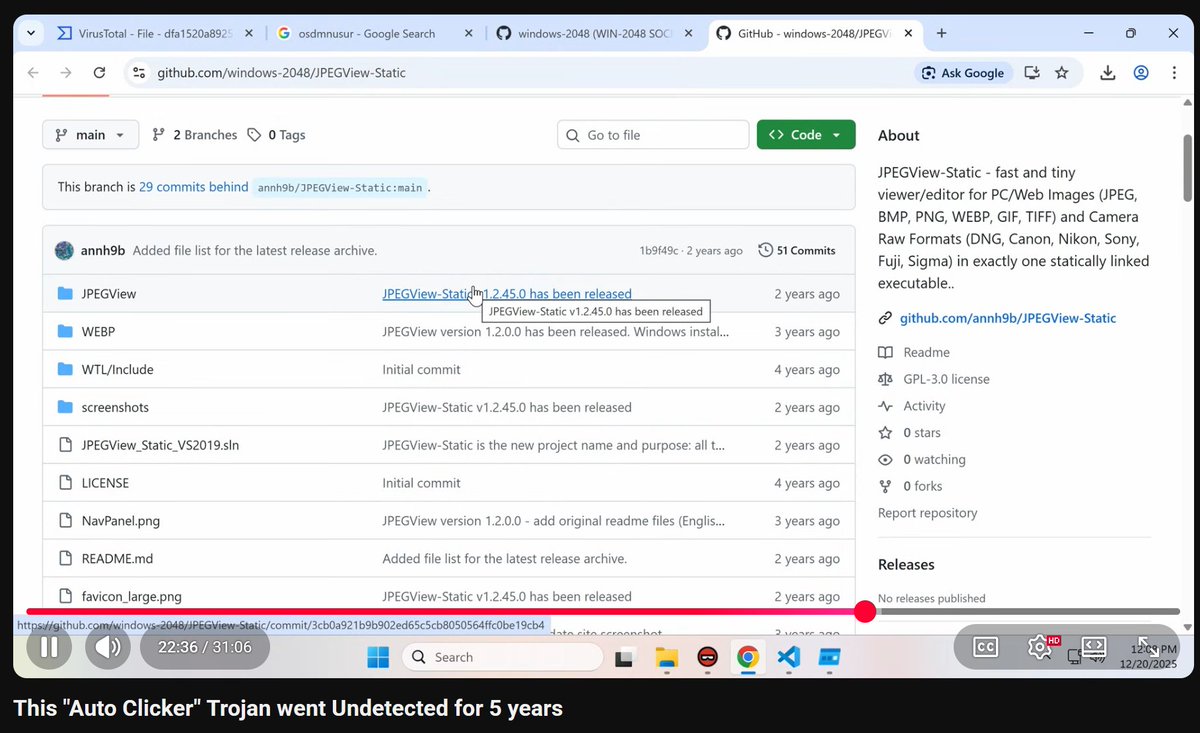The image size is (1200, 733).
Task: Open the Releases heading link
Action: click(906, 564)
